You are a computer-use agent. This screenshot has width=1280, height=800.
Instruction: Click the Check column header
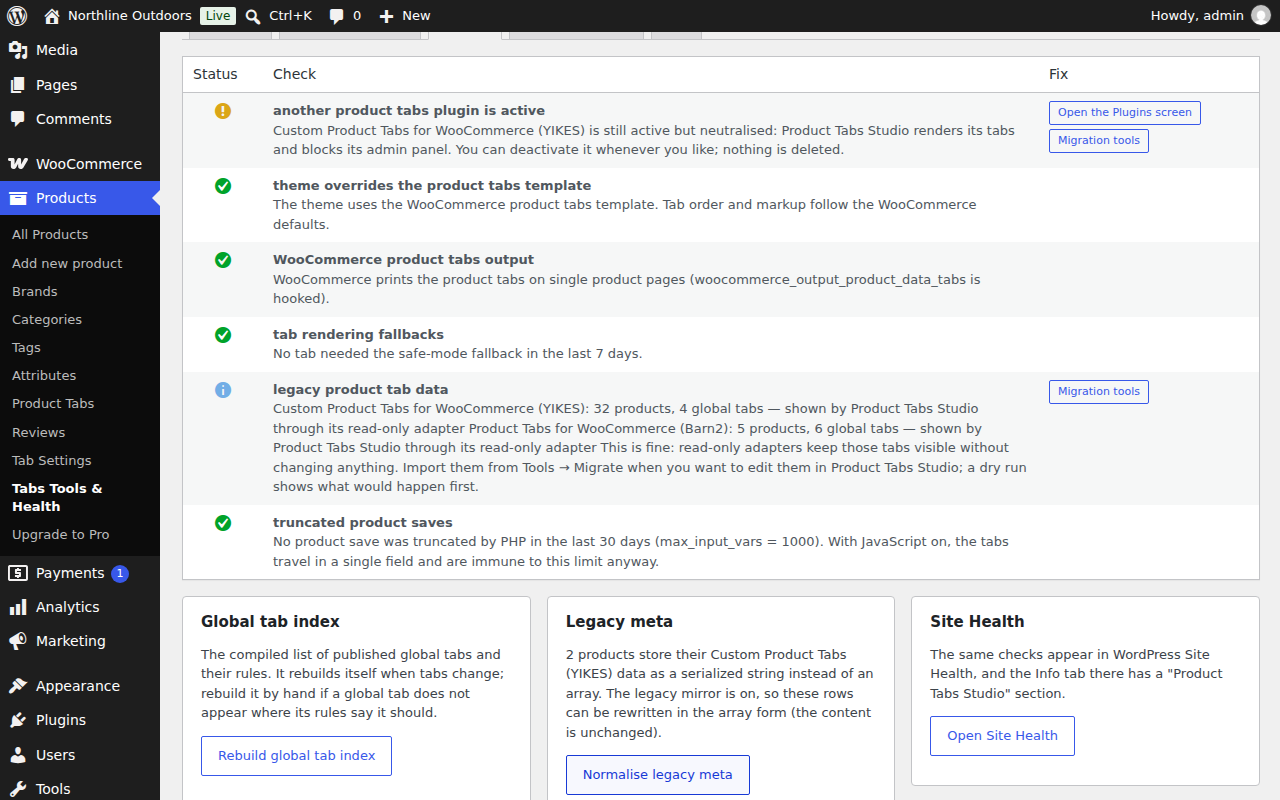tap(294, 74)
